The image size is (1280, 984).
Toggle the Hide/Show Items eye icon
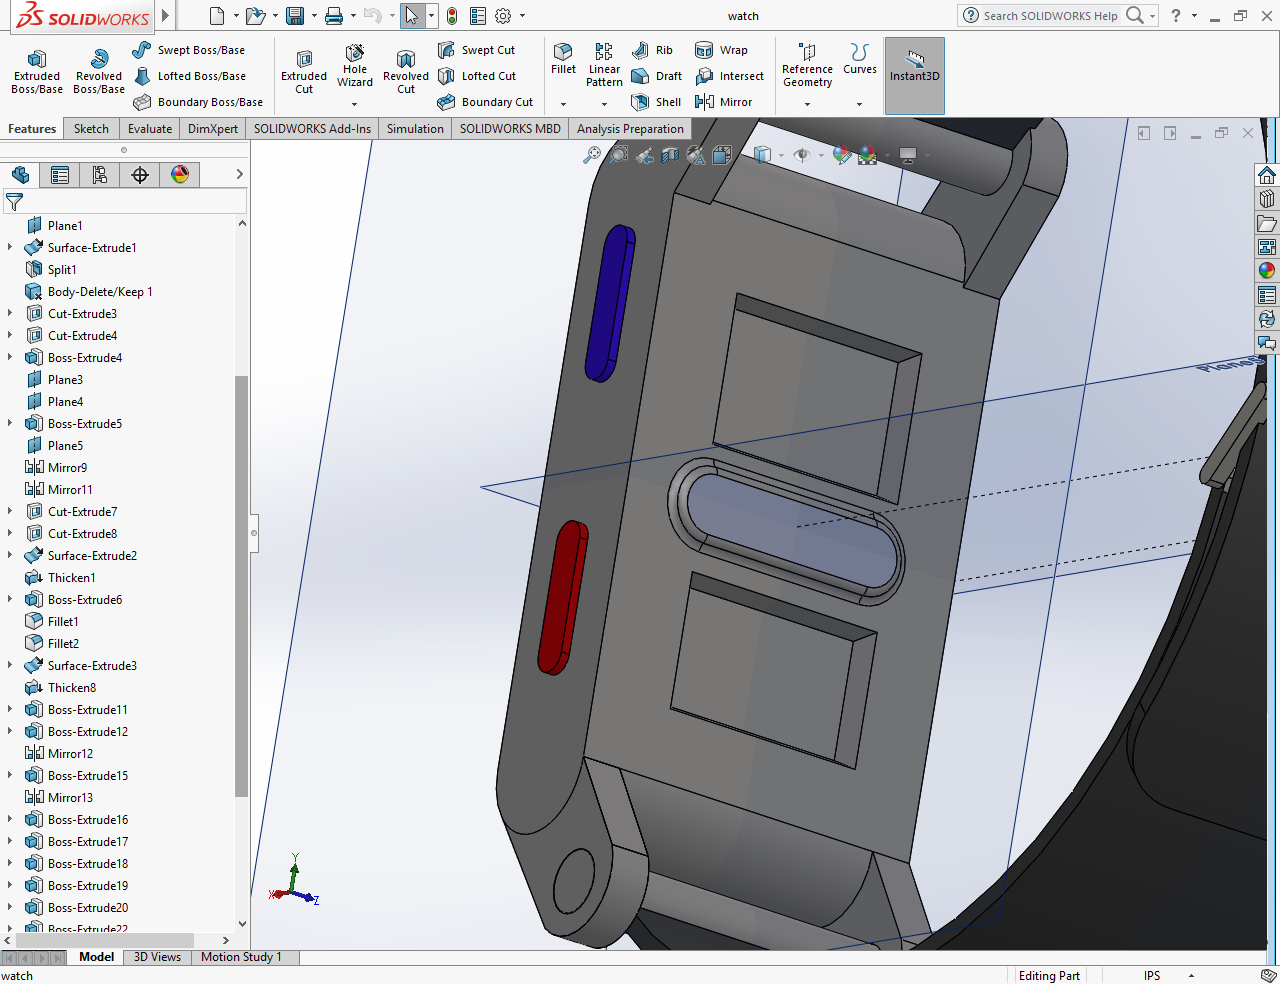[x=801, y=155]
